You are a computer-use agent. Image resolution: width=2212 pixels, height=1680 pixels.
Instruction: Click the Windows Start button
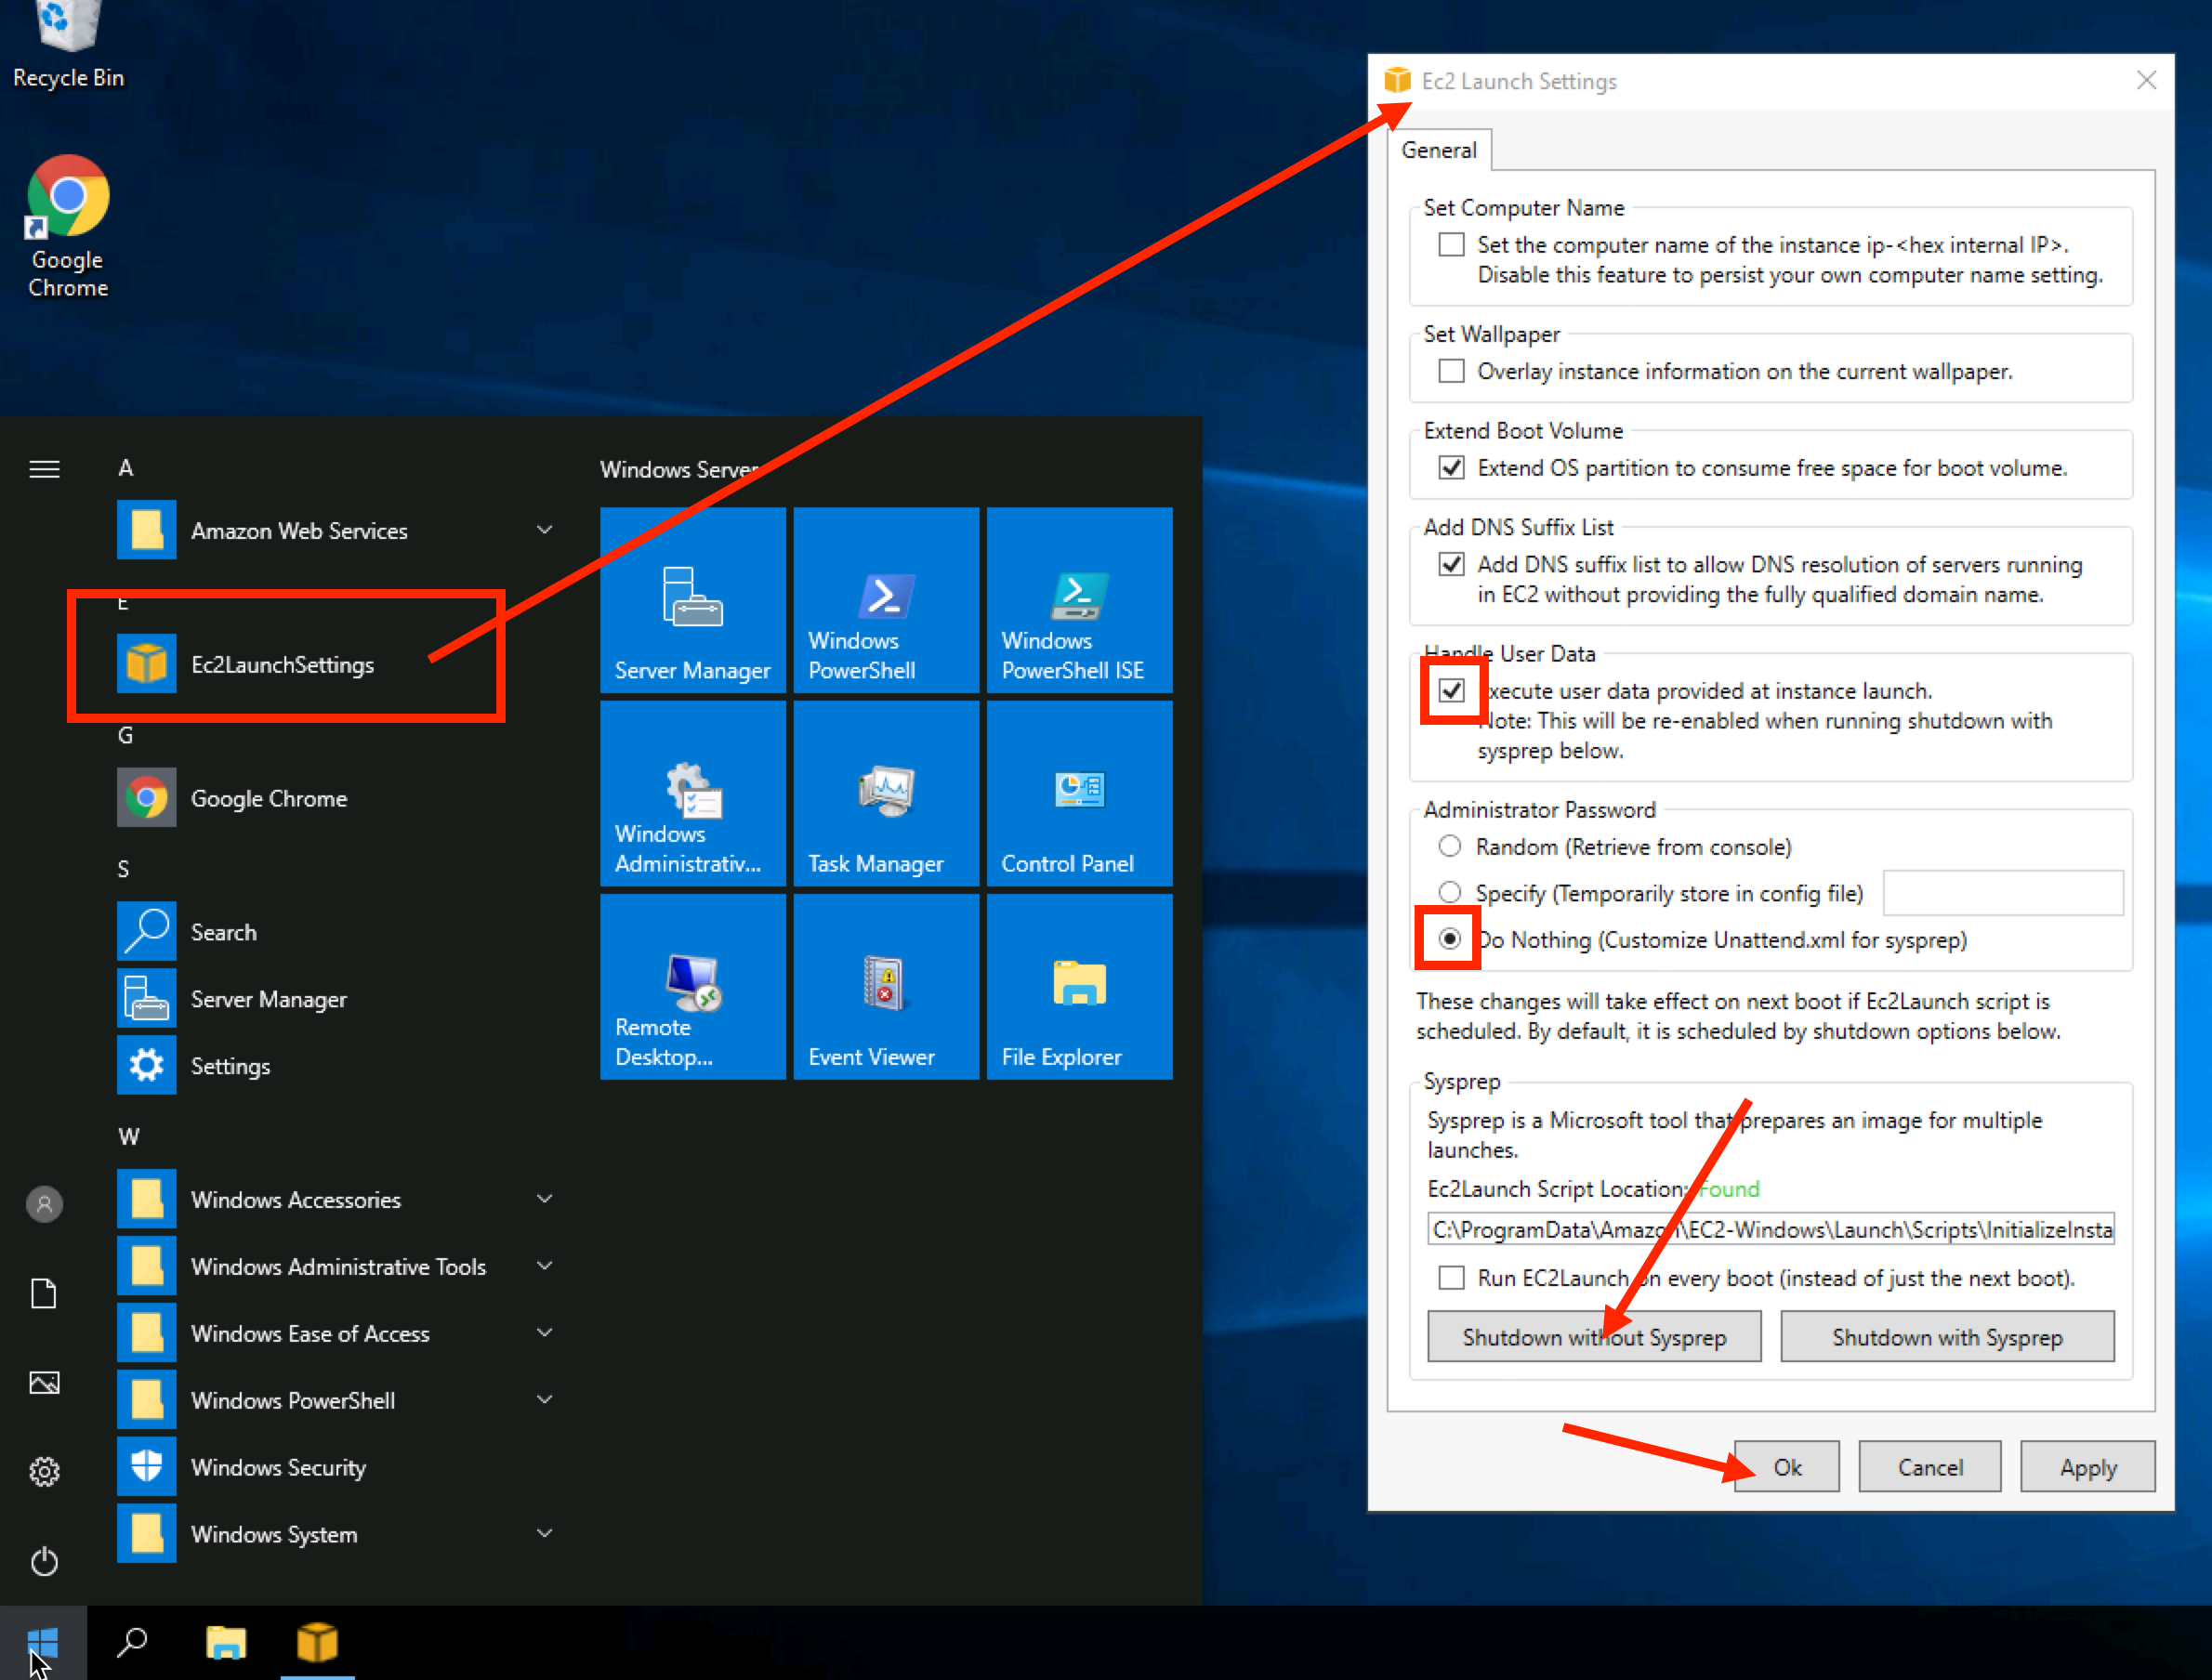43,1643
